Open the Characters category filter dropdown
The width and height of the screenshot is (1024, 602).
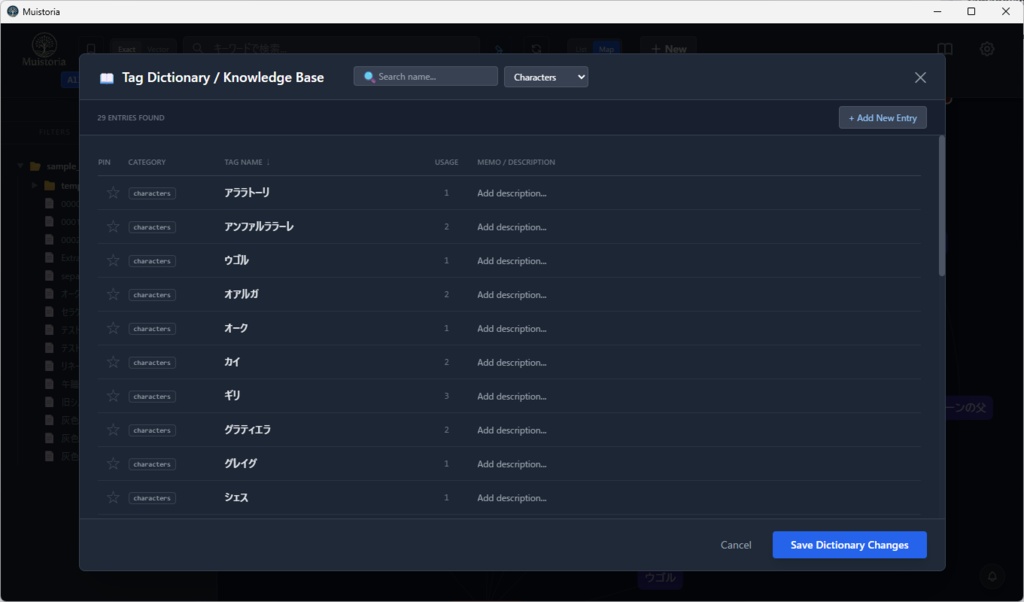[546, 77]
